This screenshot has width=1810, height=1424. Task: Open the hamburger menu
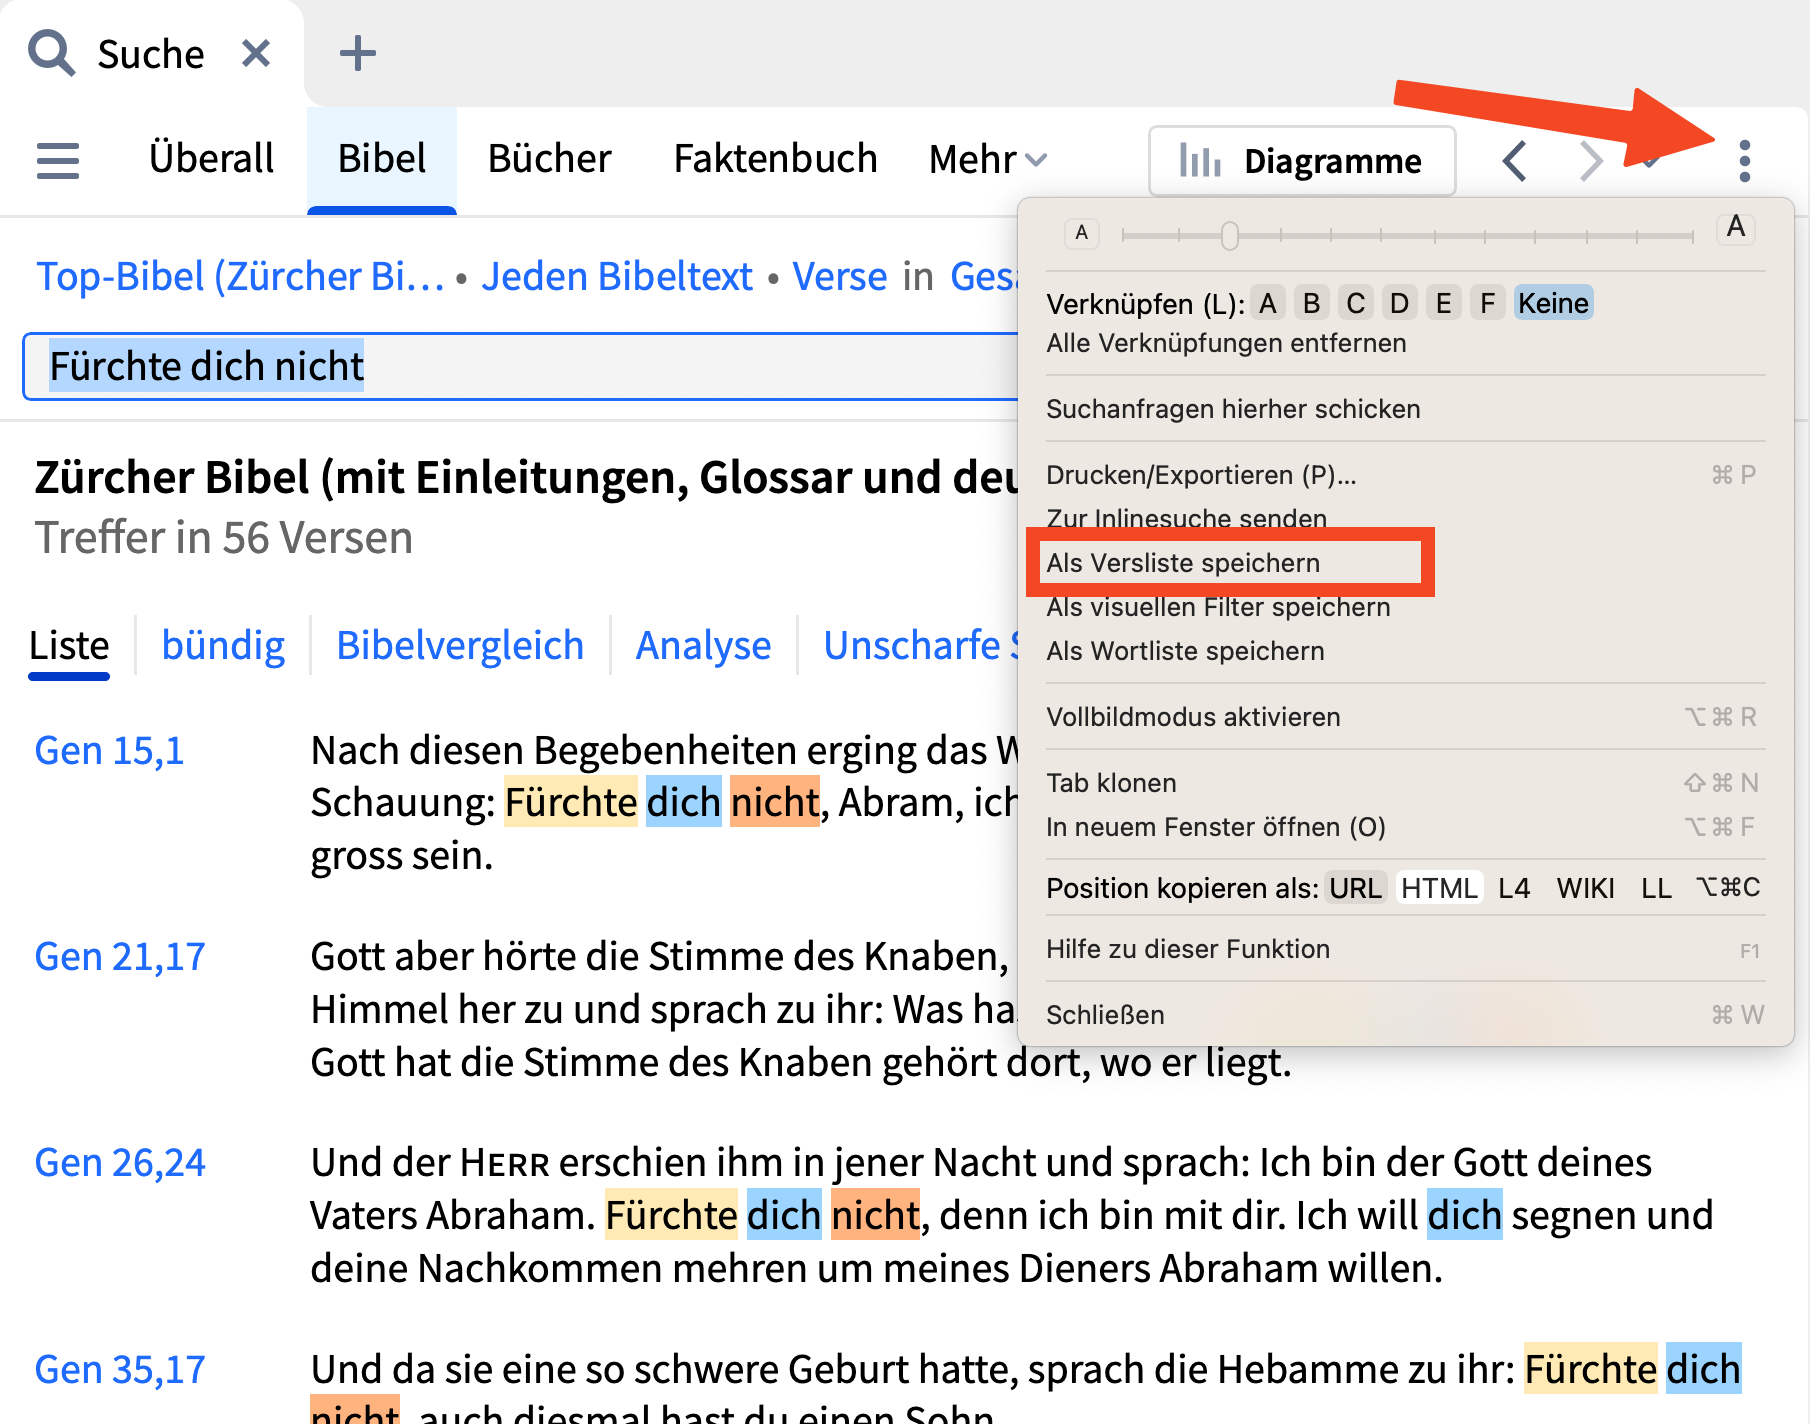pos(58,160)
